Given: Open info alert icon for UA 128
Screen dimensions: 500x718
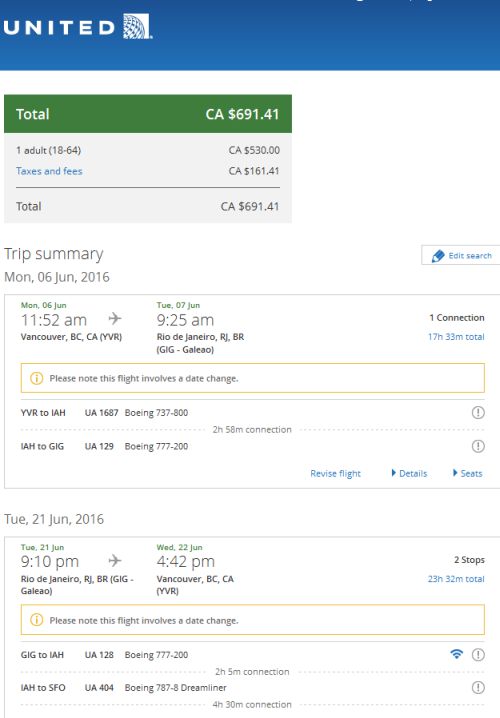Looking at the screenshot, I should (x=478, y=655).
